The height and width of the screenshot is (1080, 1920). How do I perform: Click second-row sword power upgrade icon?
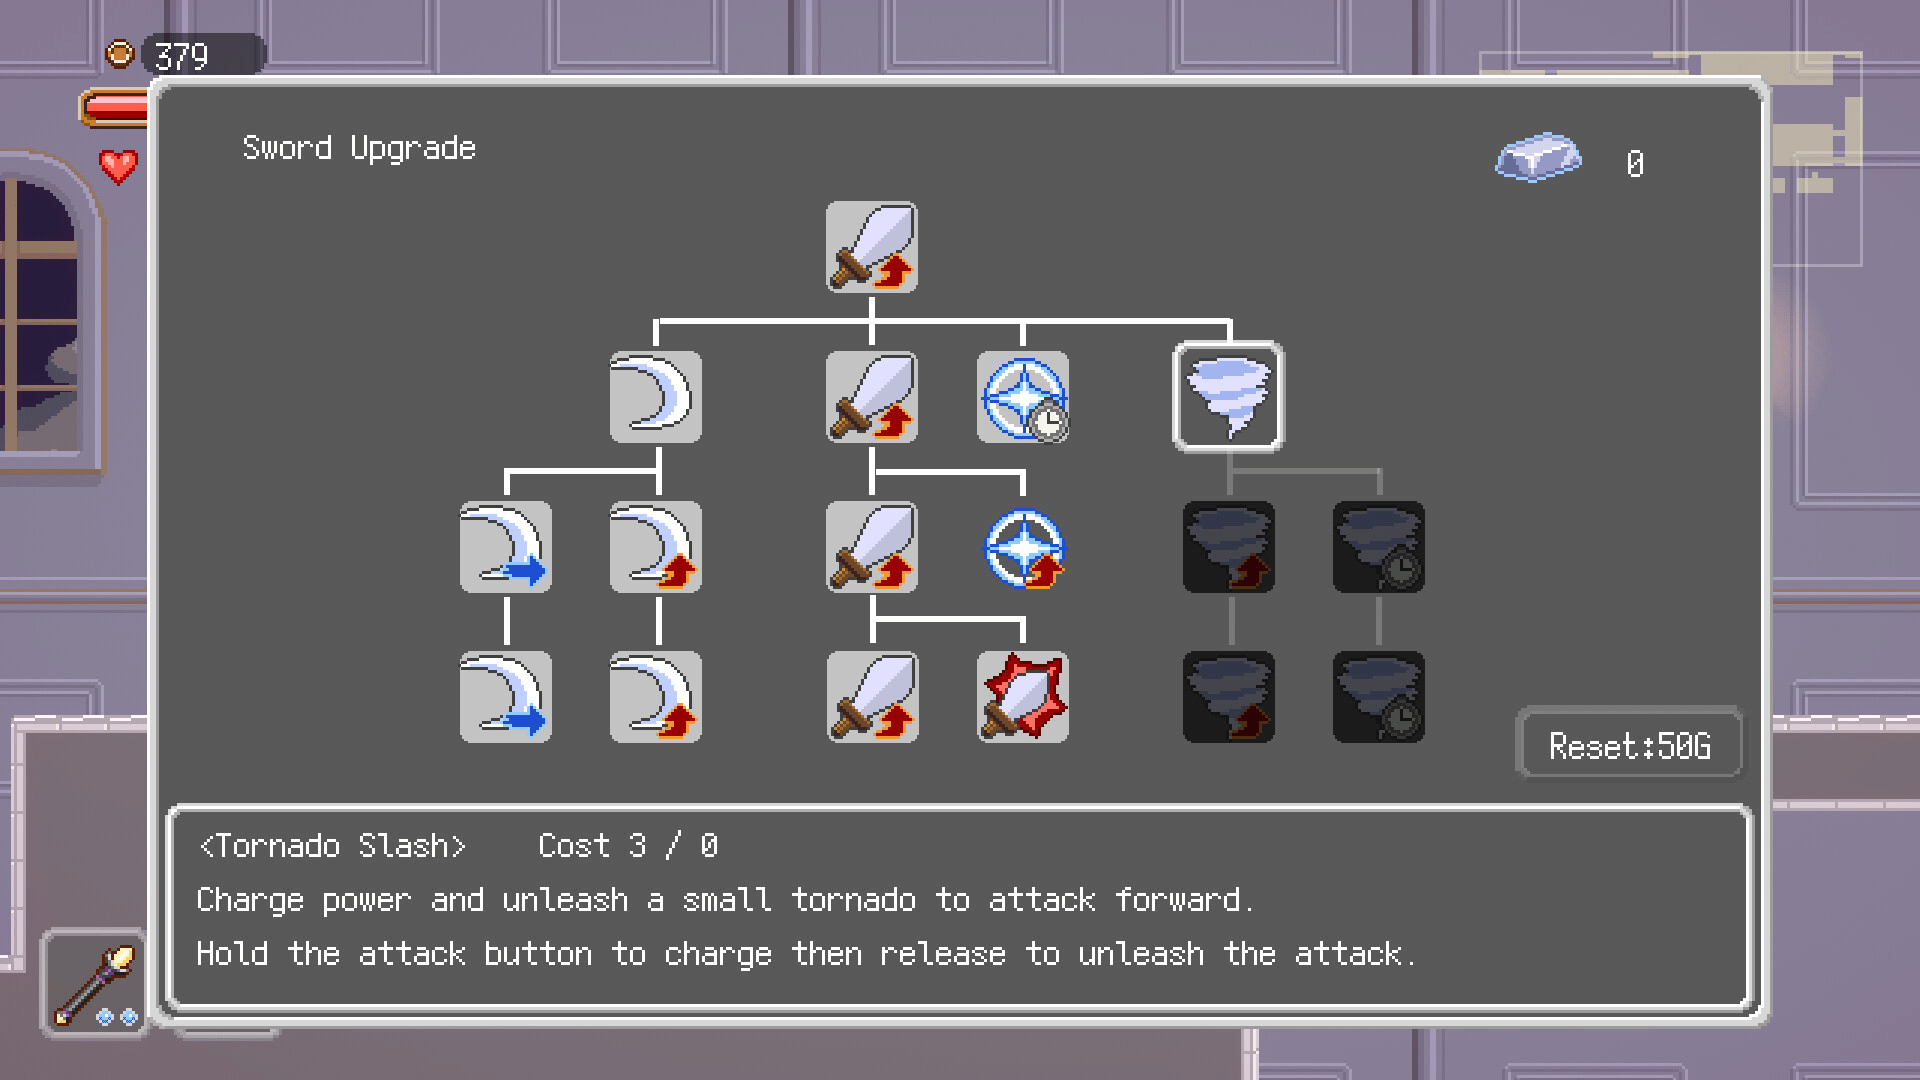click(x=871, y=397)
